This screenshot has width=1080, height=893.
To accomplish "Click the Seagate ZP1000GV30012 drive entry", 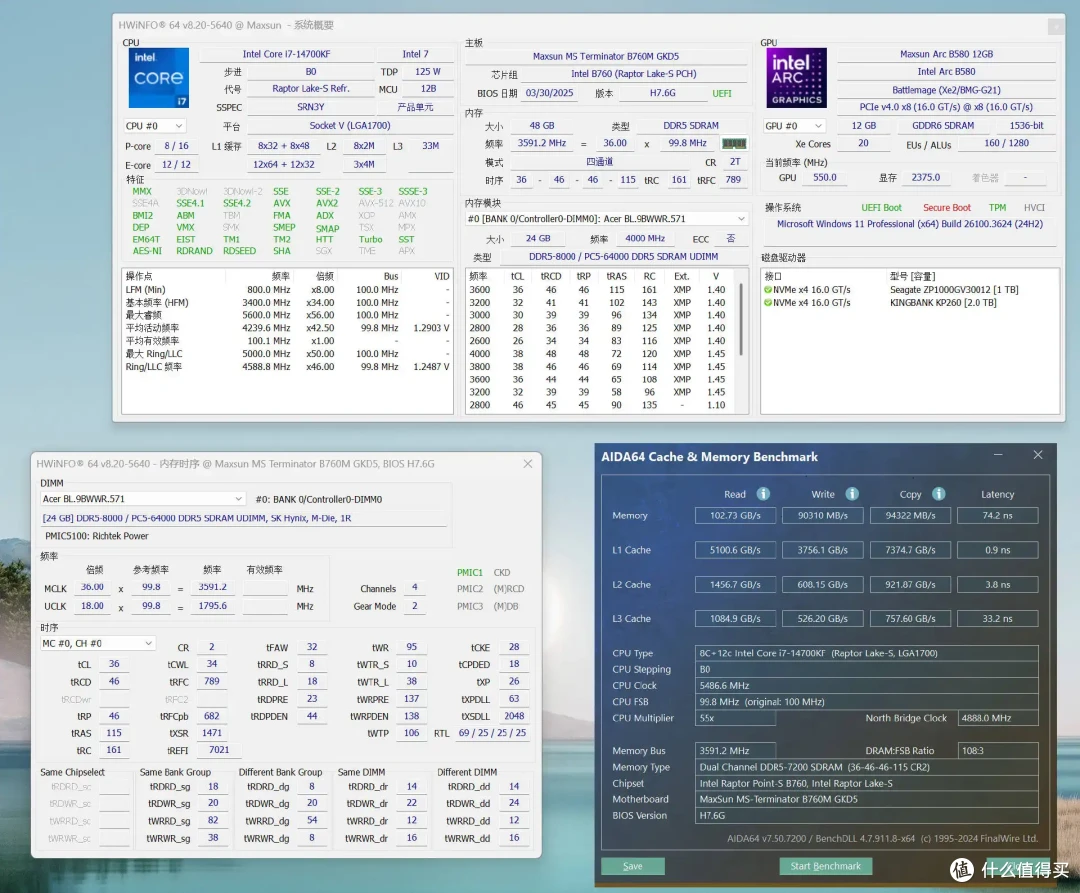I will (954, 290).
